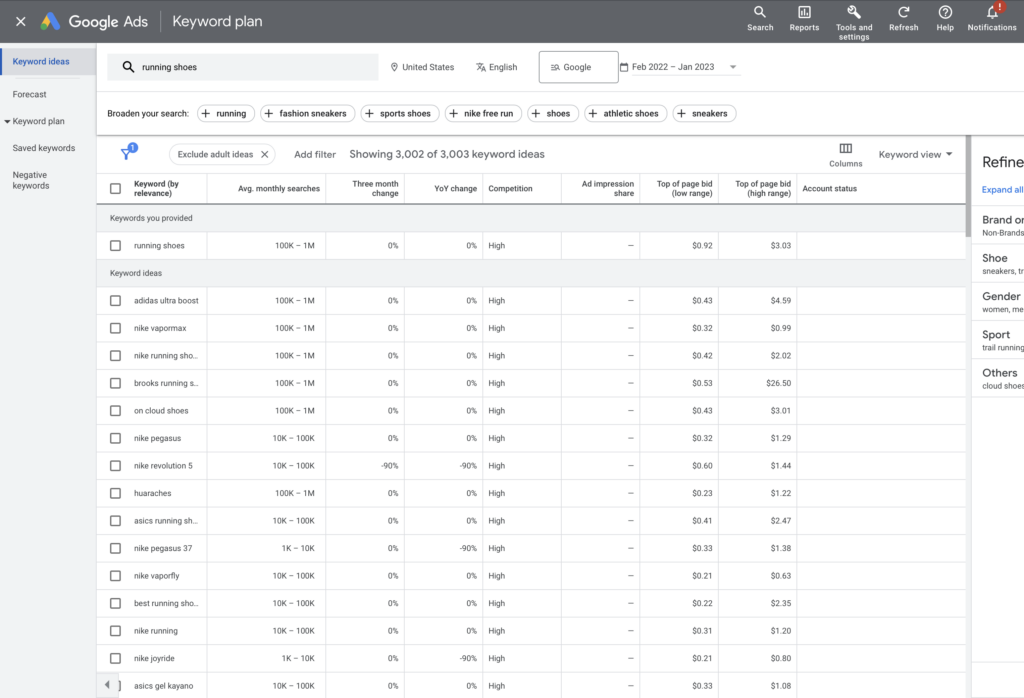Add the nike free run suggestion plus icon
This screenshot has width=1024, height=698.
pyautogui.click(x=453, y=114)
